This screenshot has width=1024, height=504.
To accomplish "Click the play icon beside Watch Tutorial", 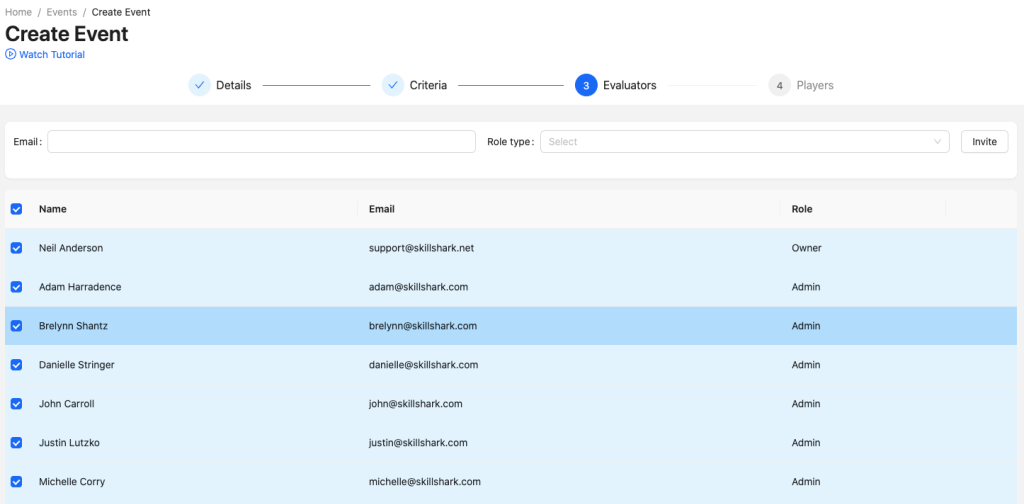I will [11, 55].
